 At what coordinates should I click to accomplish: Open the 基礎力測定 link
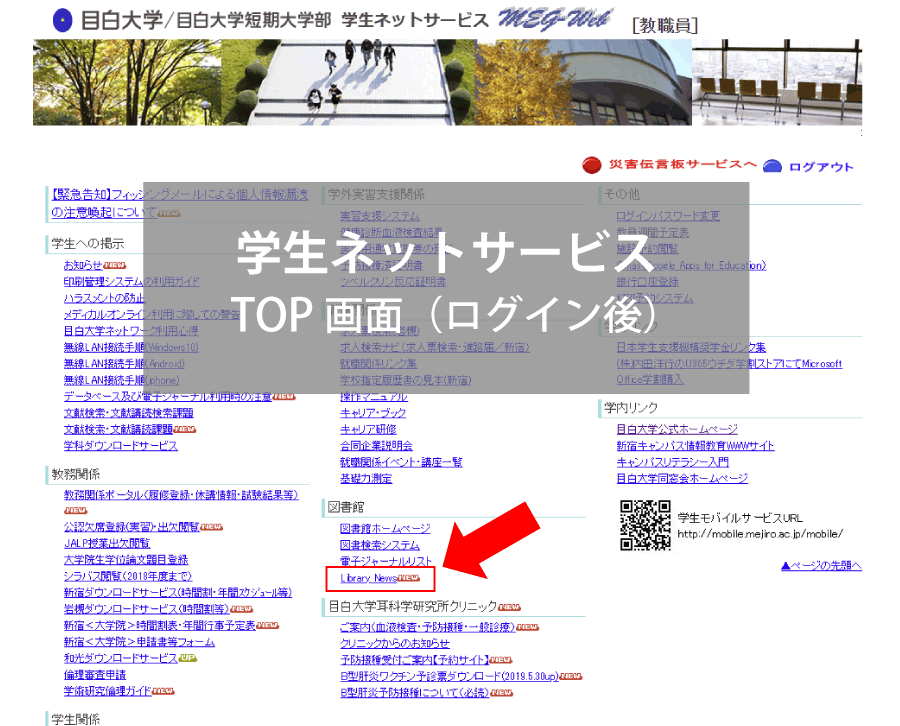pyautogui.click(x=366, y=479)
